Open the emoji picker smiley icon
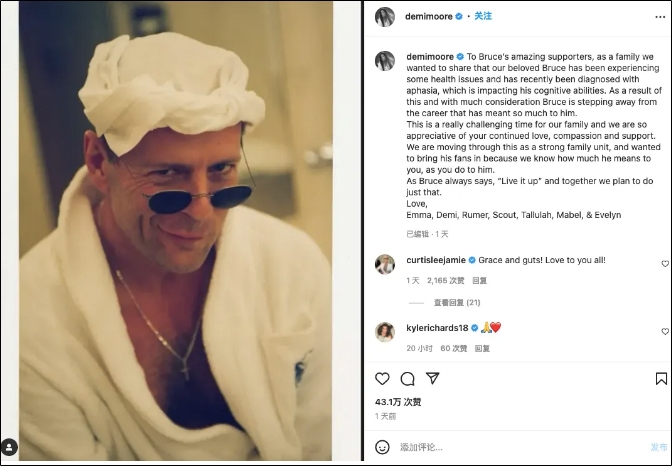672x466 pixels. (x=382, y=447)
